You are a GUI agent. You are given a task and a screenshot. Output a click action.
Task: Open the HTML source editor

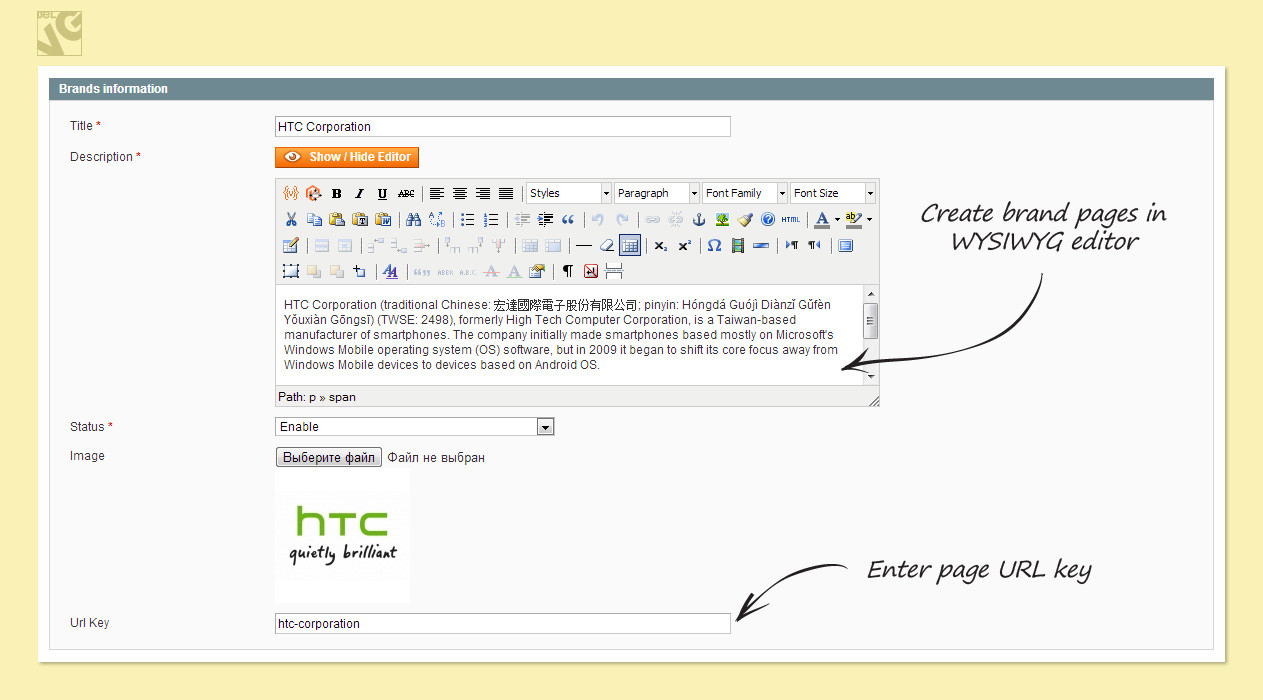[x=791, y=220]
